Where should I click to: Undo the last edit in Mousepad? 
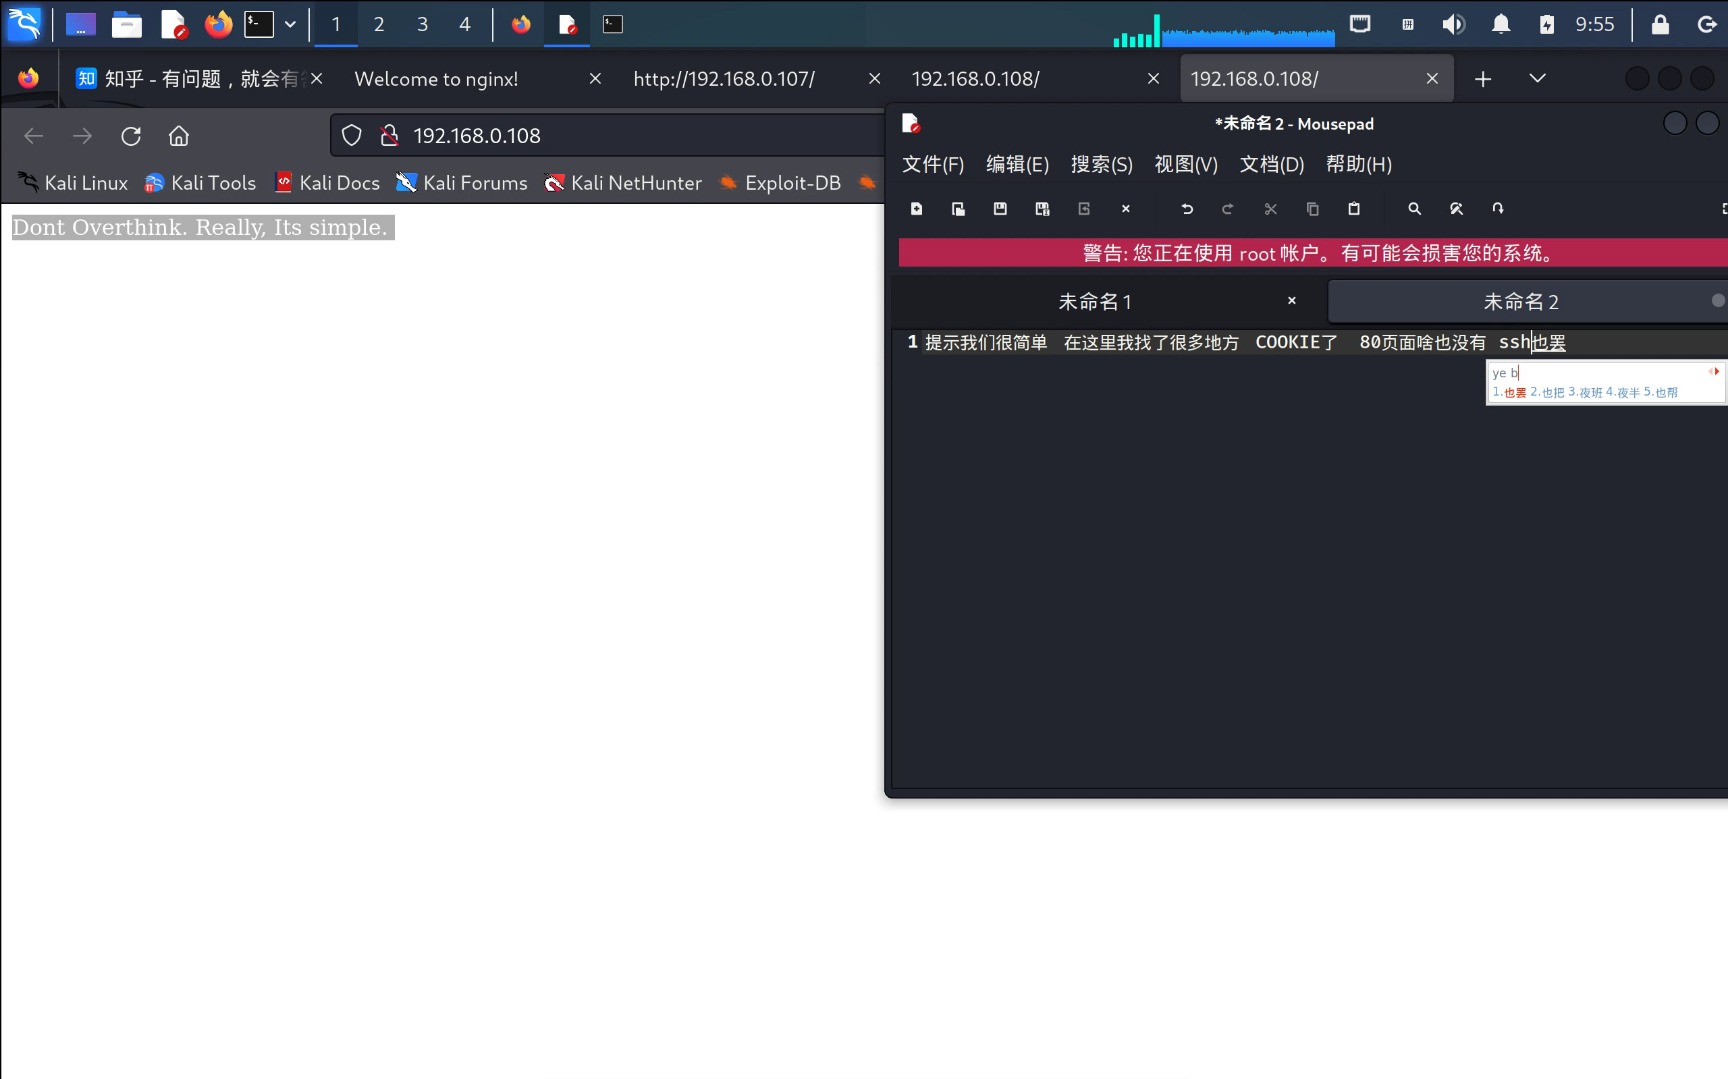pyautogui.click(x=1187, y=209)
